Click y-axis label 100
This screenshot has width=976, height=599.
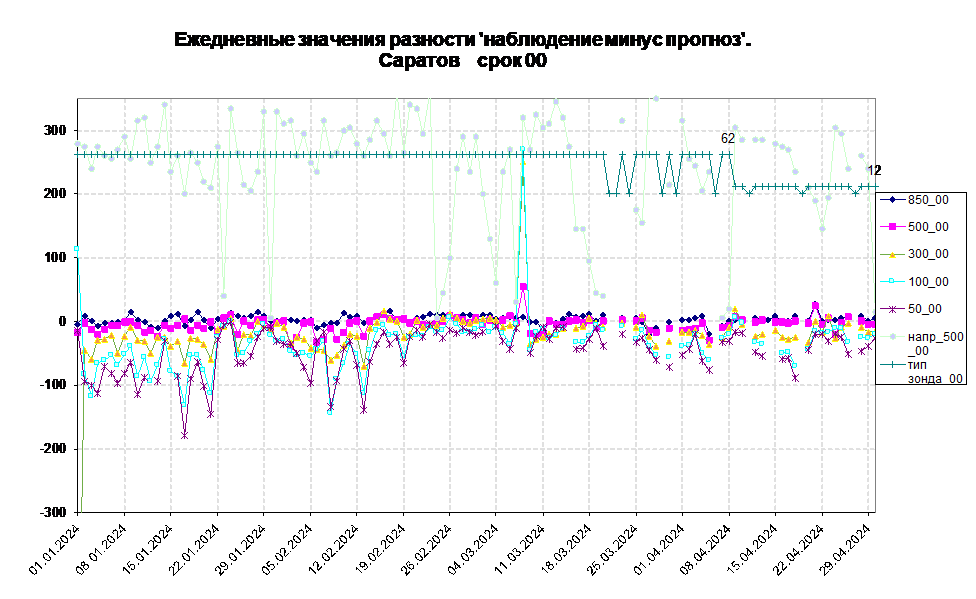54,257
